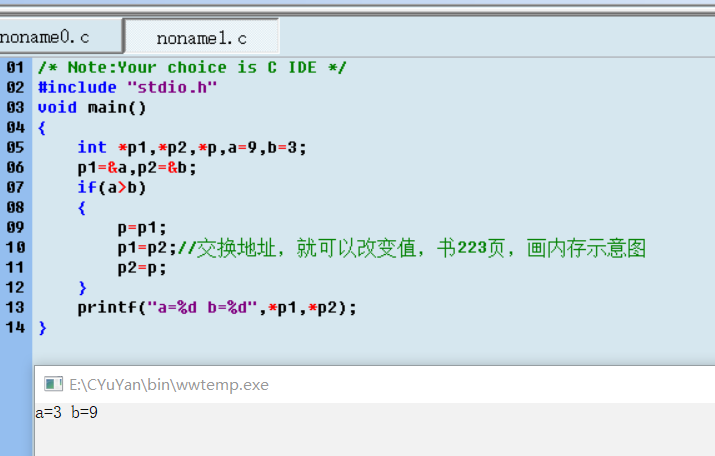Switch to the noname0.c tab
The height and width of the screenshot is (456, 715).
click(x=59, y=36)
